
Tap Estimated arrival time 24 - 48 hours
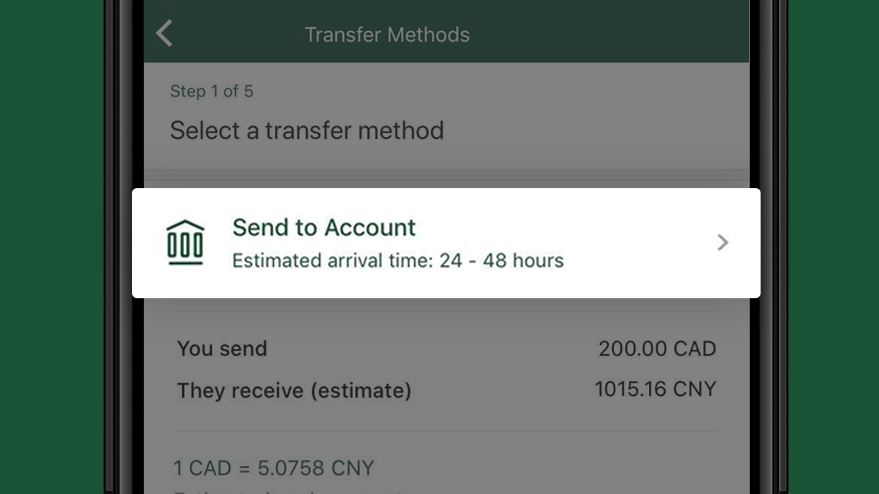point(398,261)
